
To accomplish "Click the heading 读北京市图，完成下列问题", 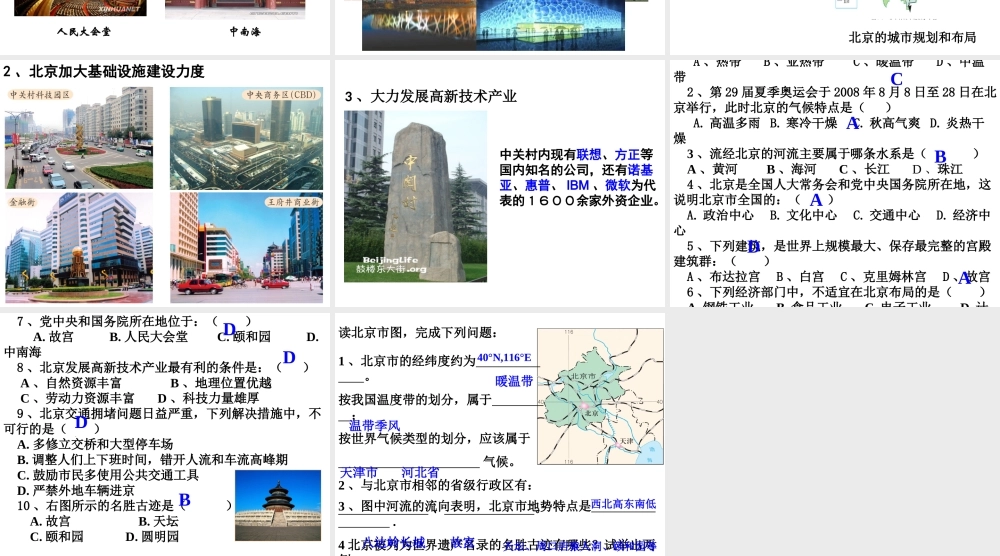I will pyautogui.click(x=418, y=332).
